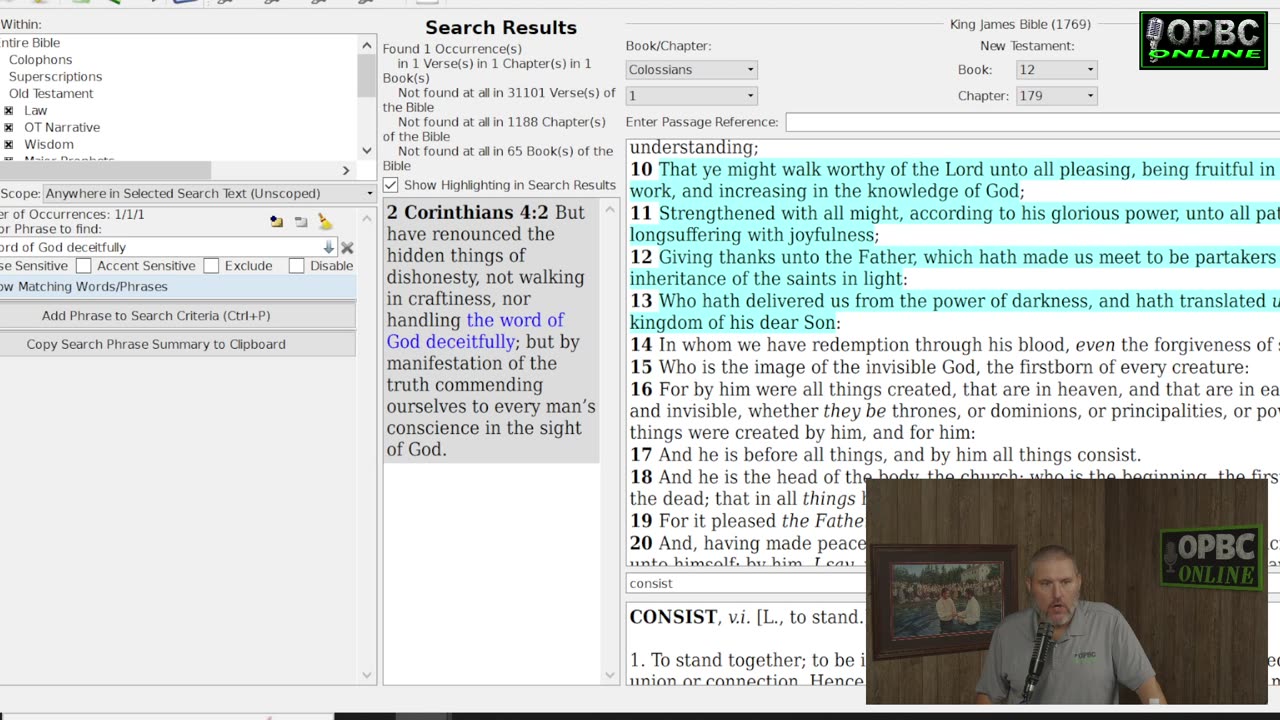The width and height of the screenshot is (1280, 720).
Task: Toggle the Disable checkbox
Action: coord(296,266)
